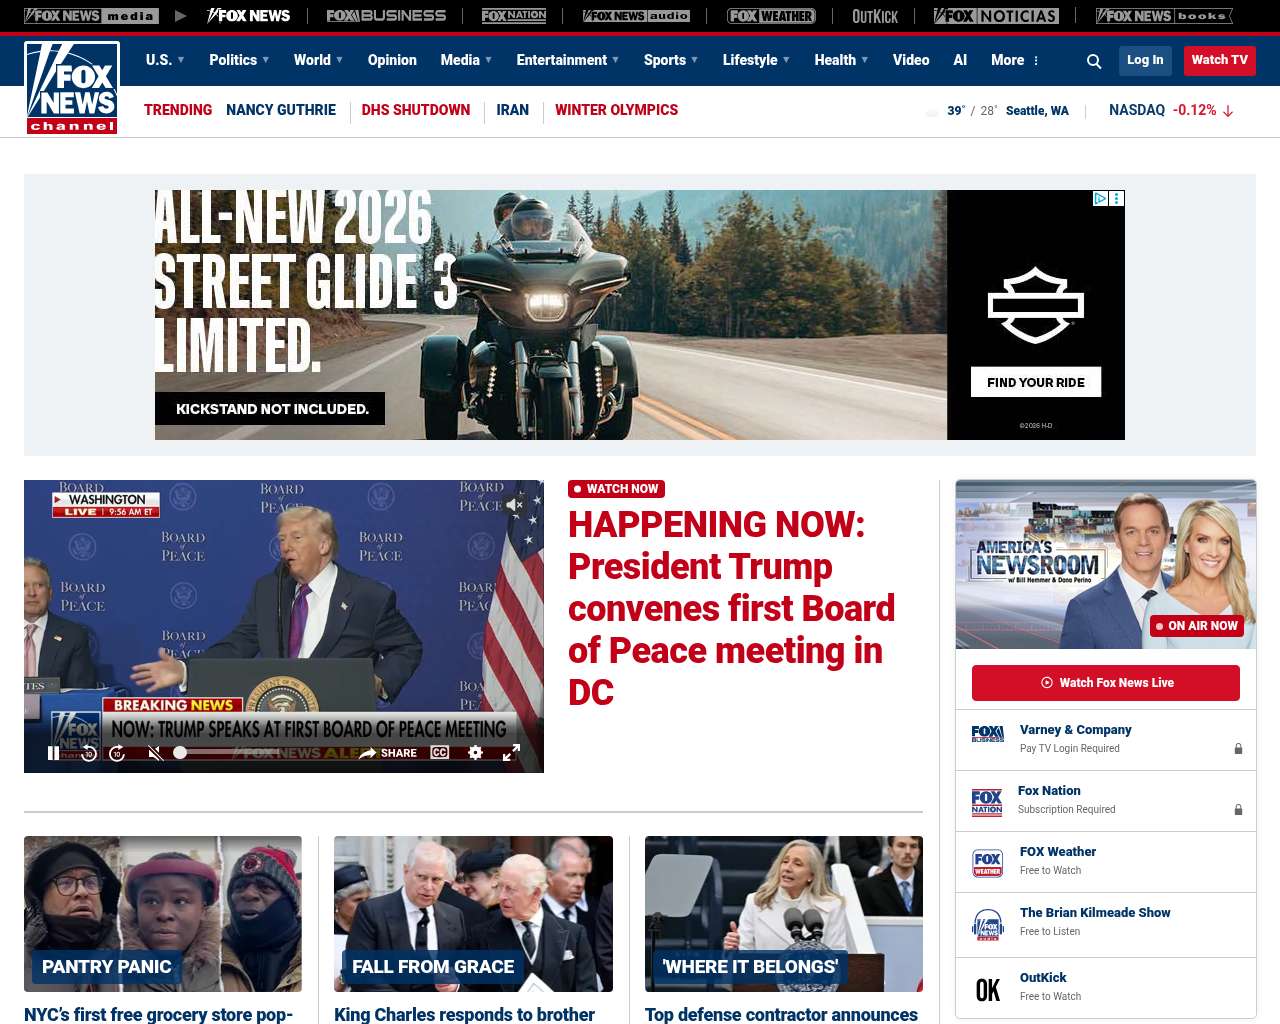Image resolution: width=1280 pixels, height=1024 pixels.
Task: Rewind the video 10 seconds
Action: [x=89, y=753]
